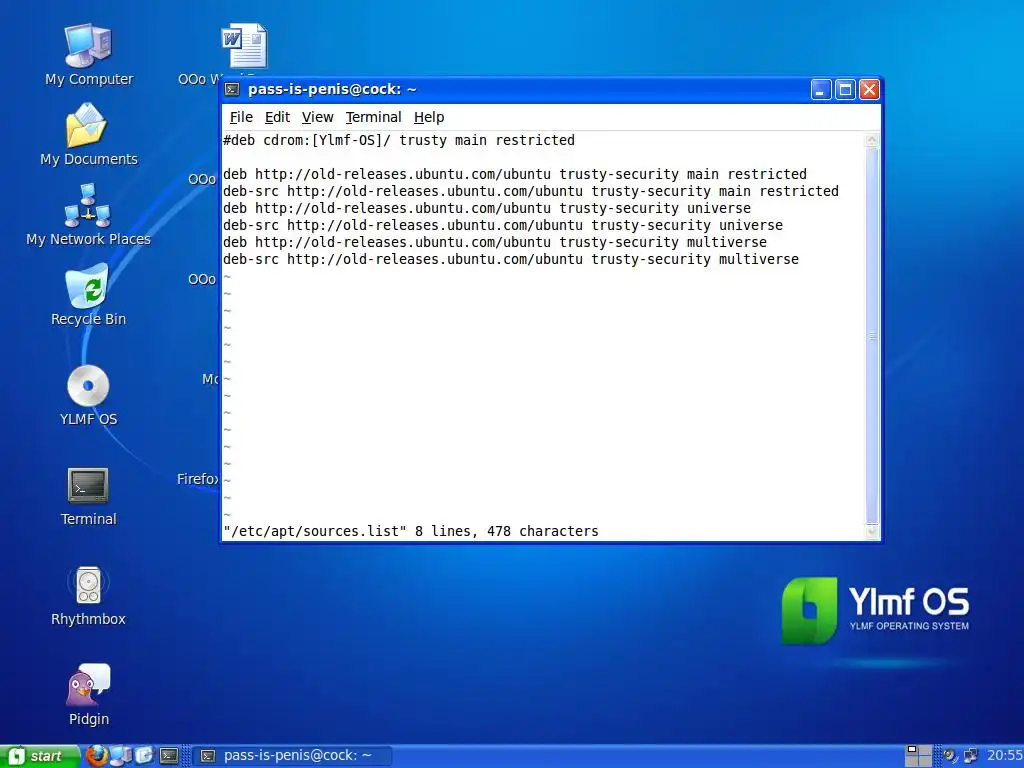Click the '/etc/apt/sources.list' status line

[x=411, y=532]
